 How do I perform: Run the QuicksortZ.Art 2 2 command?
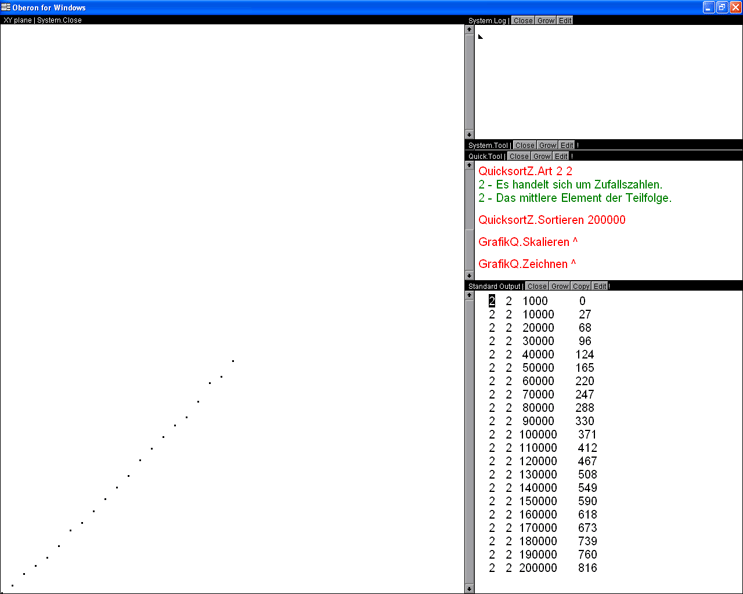coord(525,172)
